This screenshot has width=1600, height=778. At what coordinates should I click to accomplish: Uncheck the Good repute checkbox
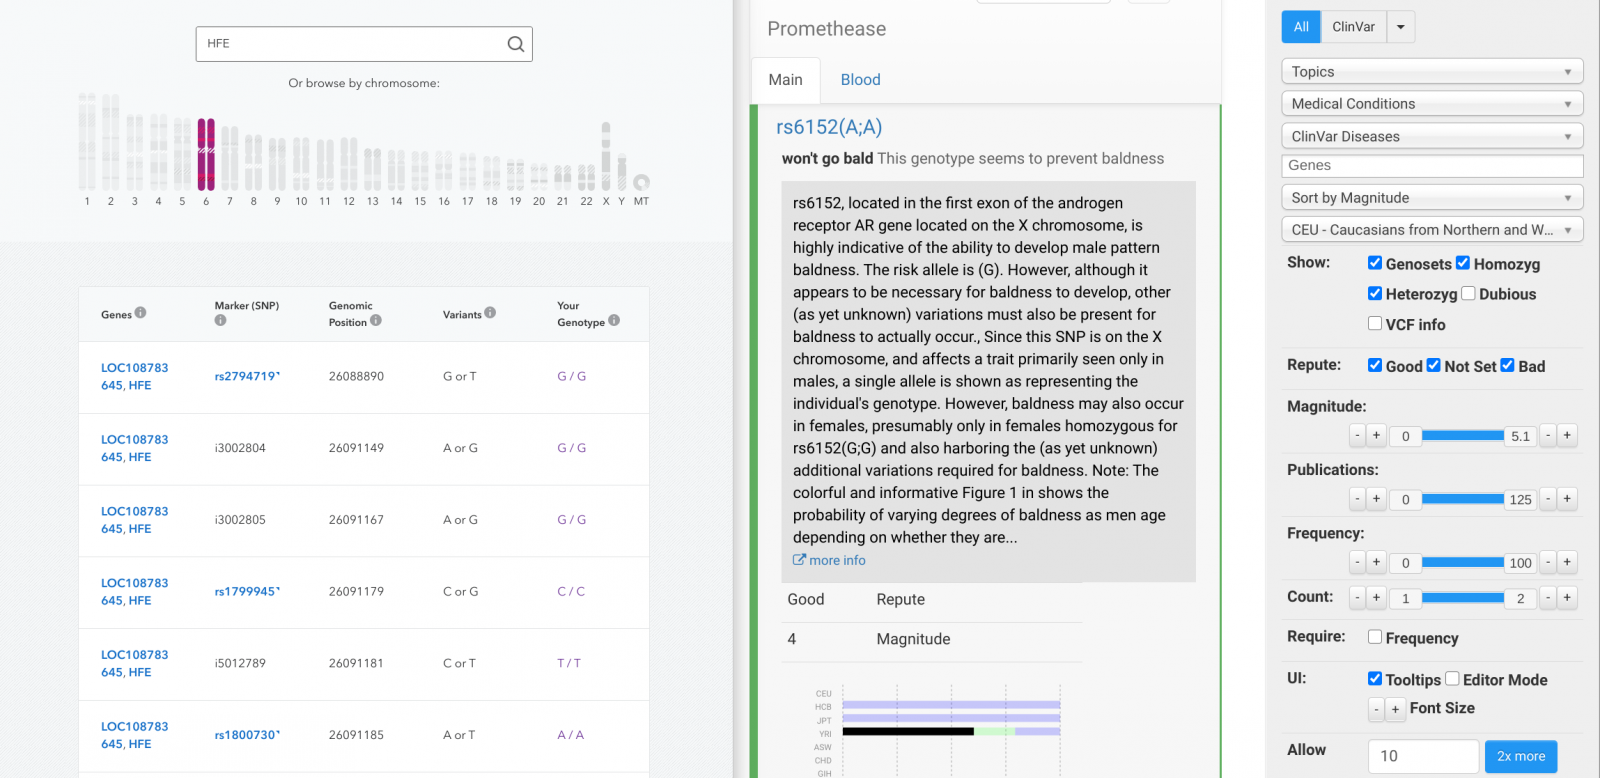tap(1375, 365)
